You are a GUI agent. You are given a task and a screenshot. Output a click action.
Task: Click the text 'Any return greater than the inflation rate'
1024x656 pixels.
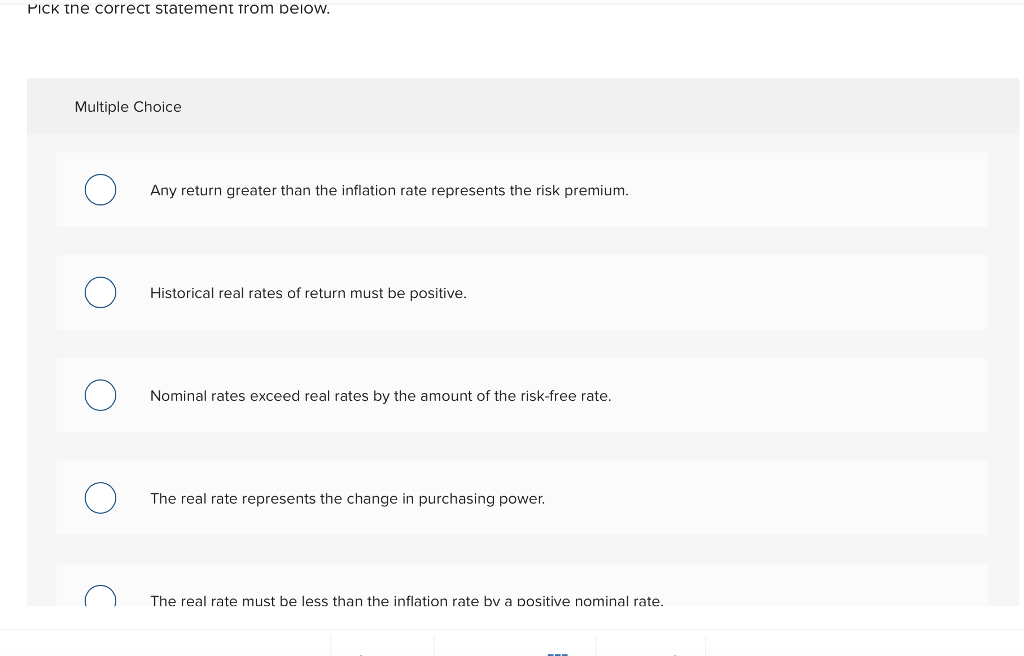click(x=389, y=190)
